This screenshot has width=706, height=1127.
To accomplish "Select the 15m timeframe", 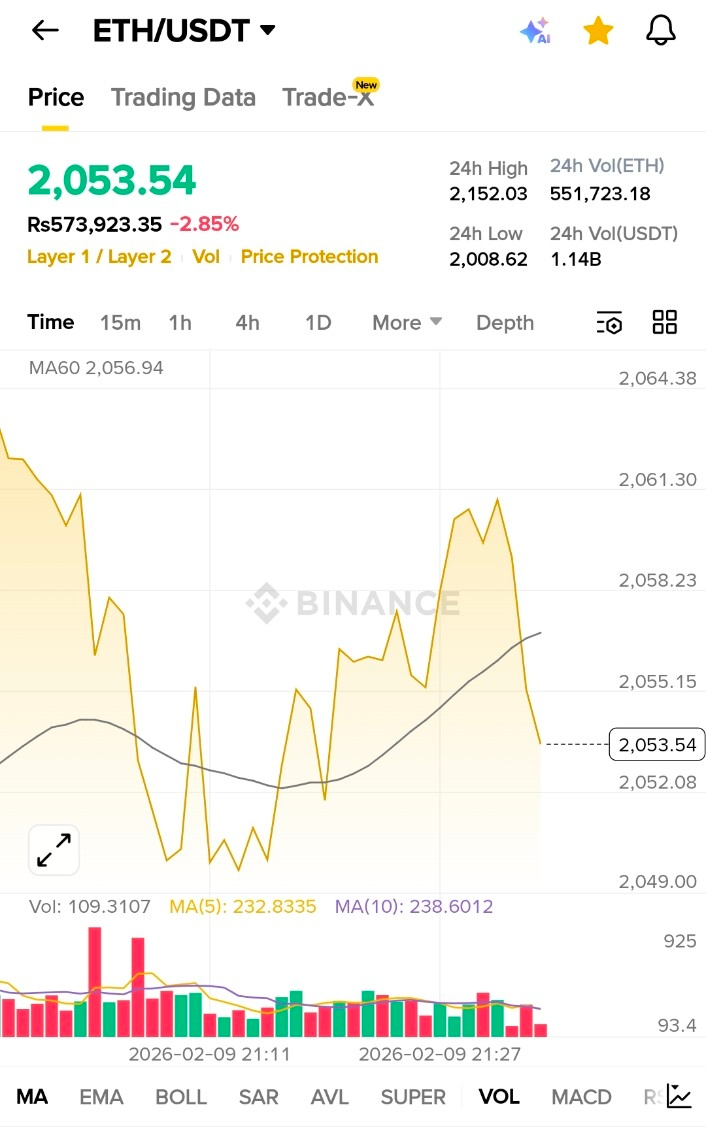I will point(120,323).
